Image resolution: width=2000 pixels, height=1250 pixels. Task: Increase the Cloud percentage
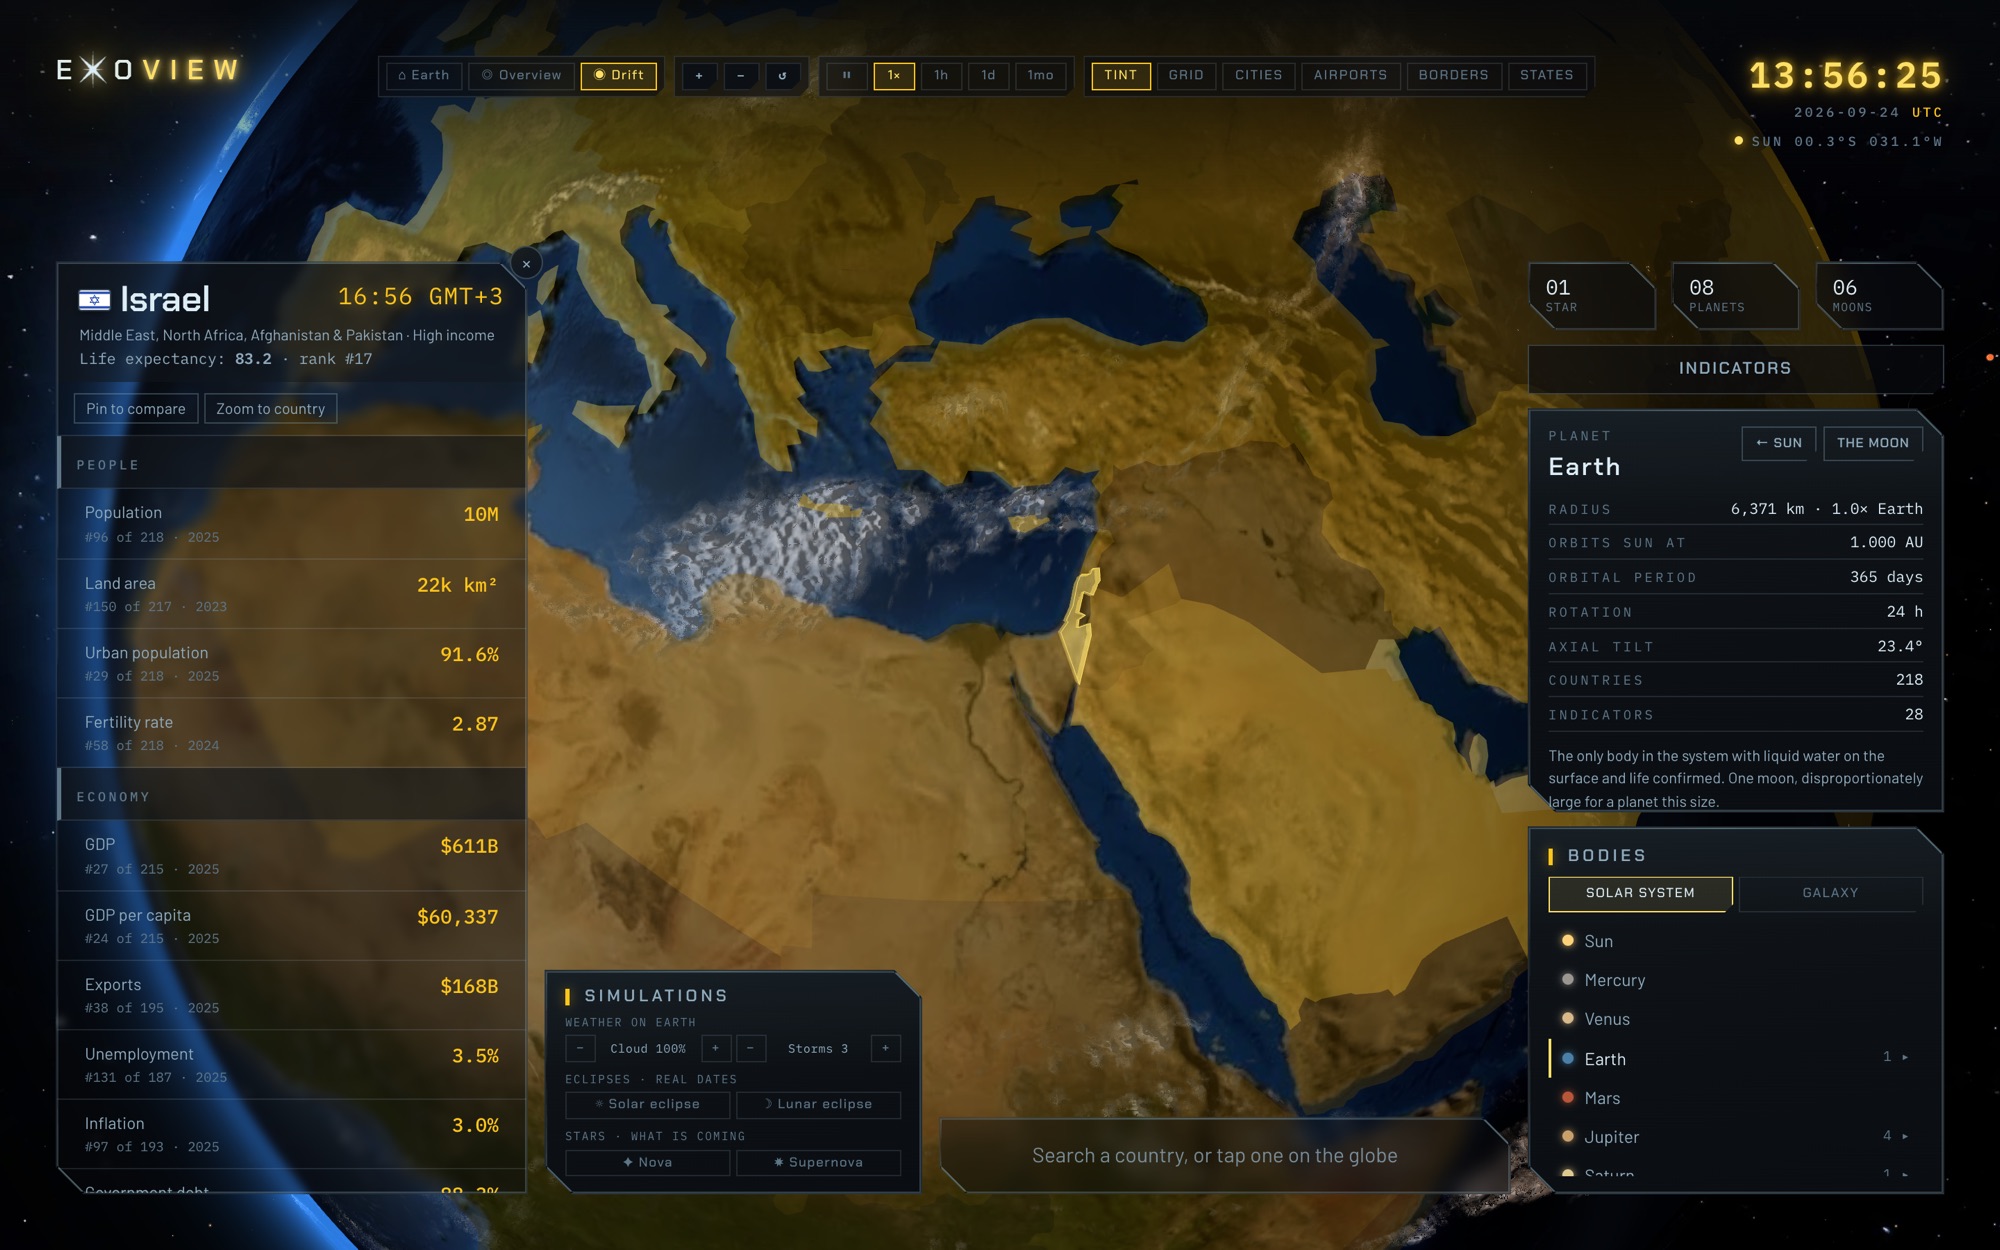(715, 1048)
